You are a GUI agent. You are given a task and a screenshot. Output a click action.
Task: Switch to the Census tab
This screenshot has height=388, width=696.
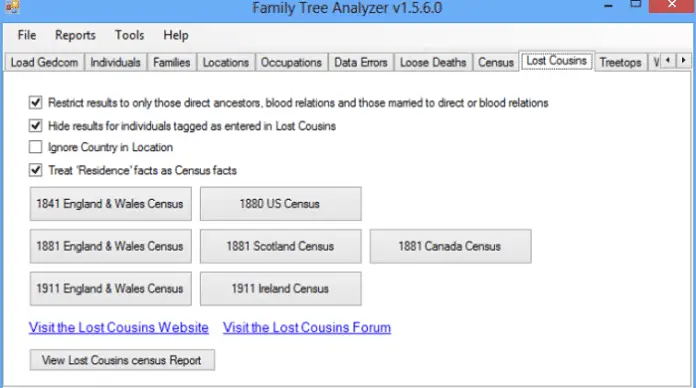pos(496,63)
